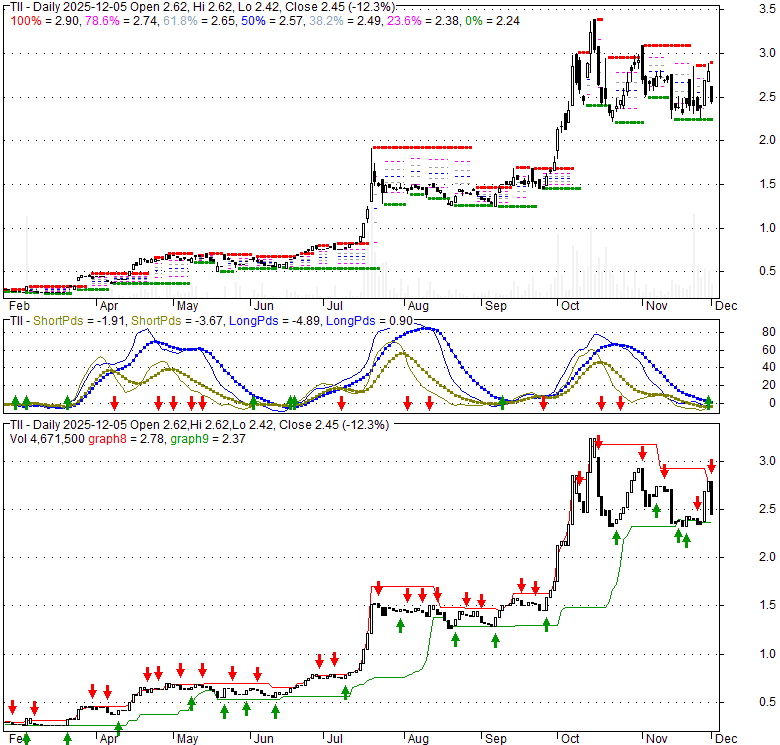Select the Nov month label under top chart
This screenshot has width=780, height=745.
pyautogui.click(x=657, y=306)
